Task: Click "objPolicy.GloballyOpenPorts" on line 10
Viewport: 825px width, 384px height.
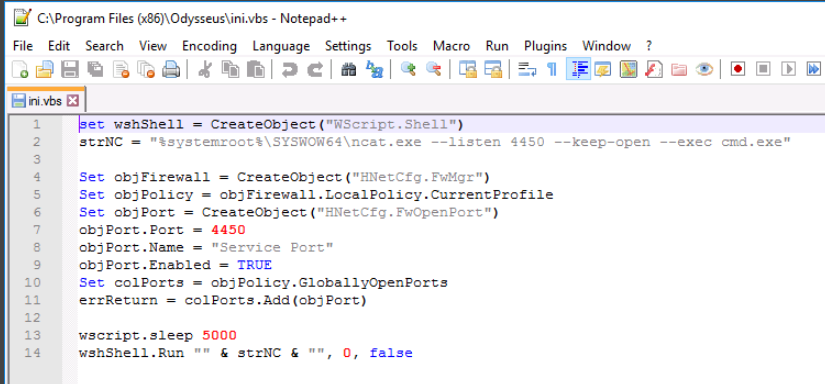Action: [329, 282]
